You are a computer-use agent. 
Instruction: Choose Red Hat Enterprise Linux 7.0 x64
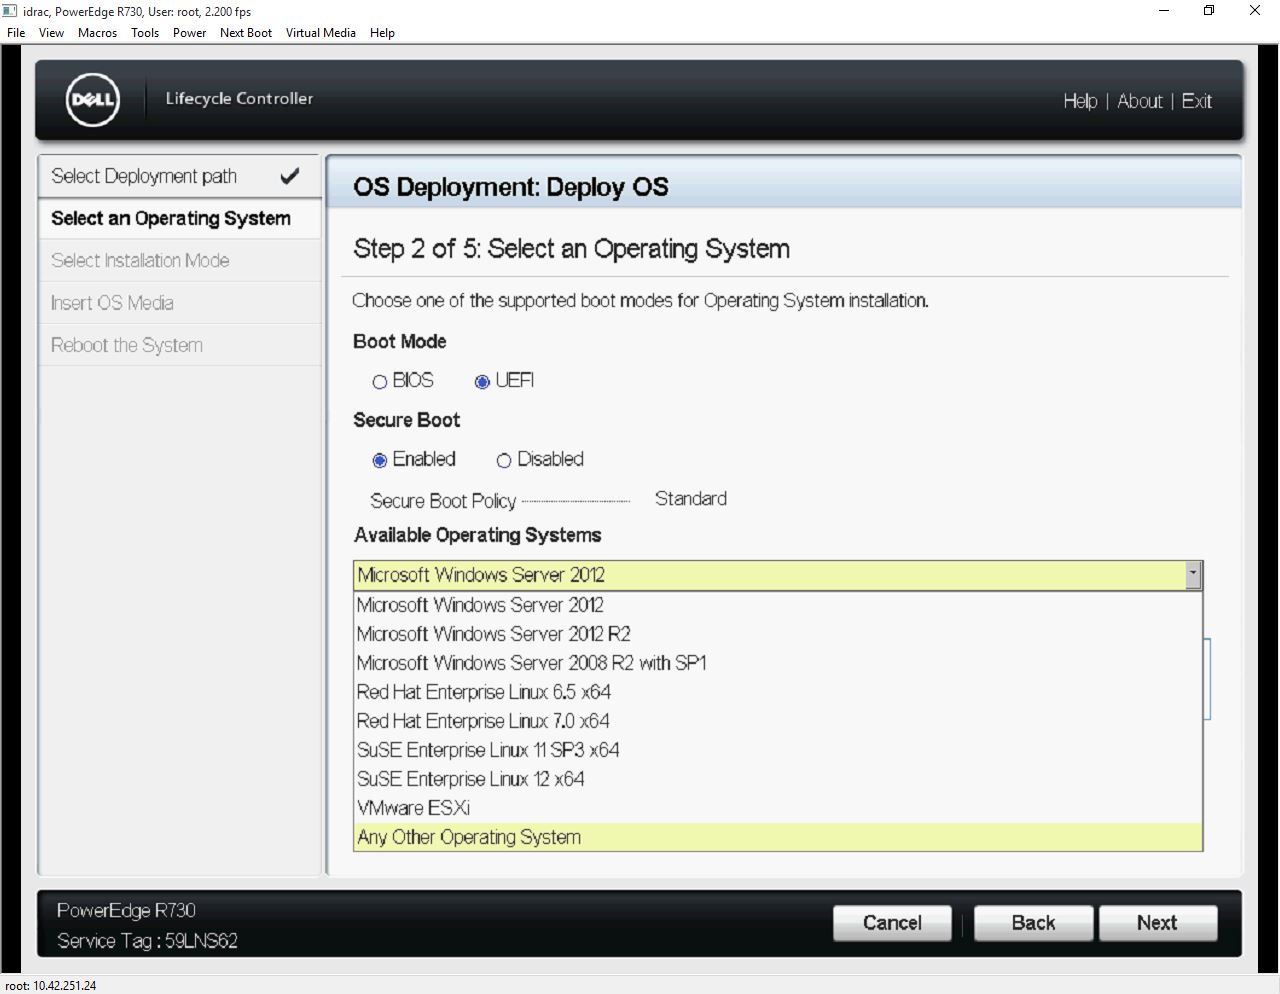(x=778, y=721)
